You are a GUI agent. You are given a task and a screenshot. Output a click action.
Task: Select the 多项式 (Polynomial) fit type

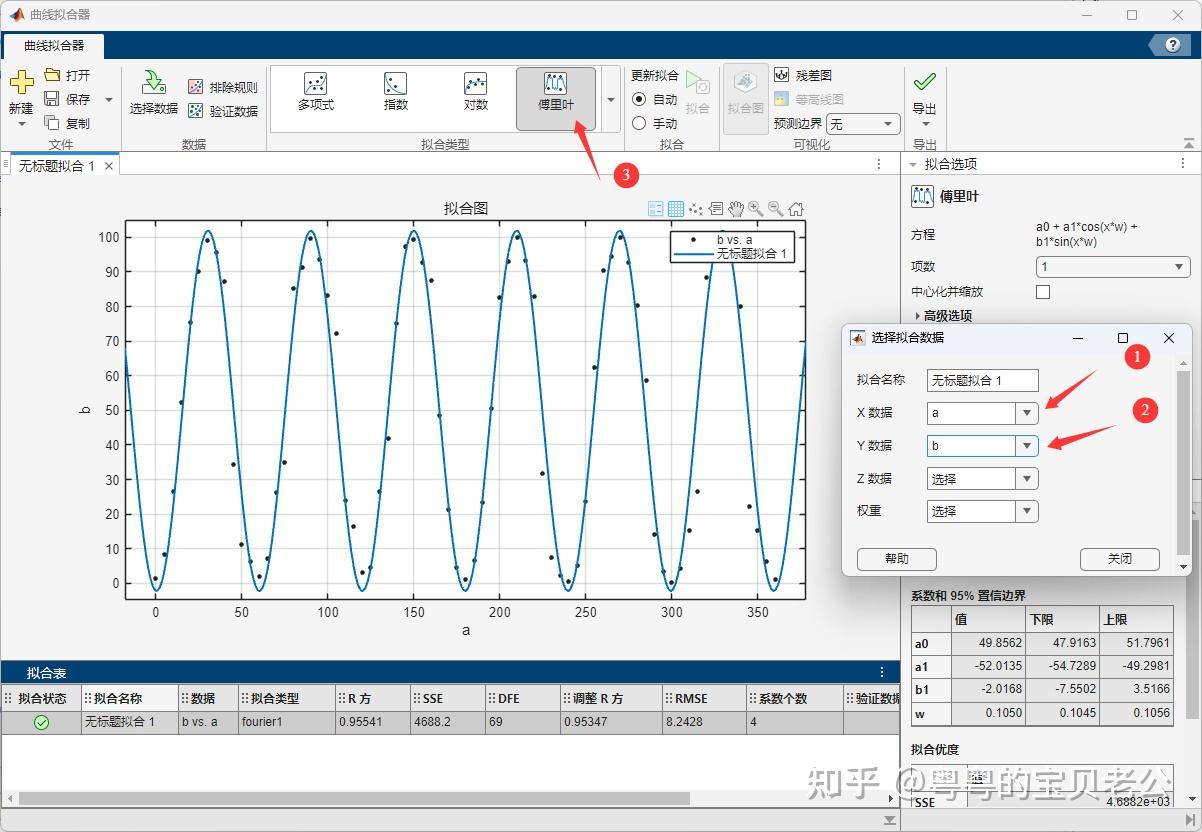click(x=315, y=95)
